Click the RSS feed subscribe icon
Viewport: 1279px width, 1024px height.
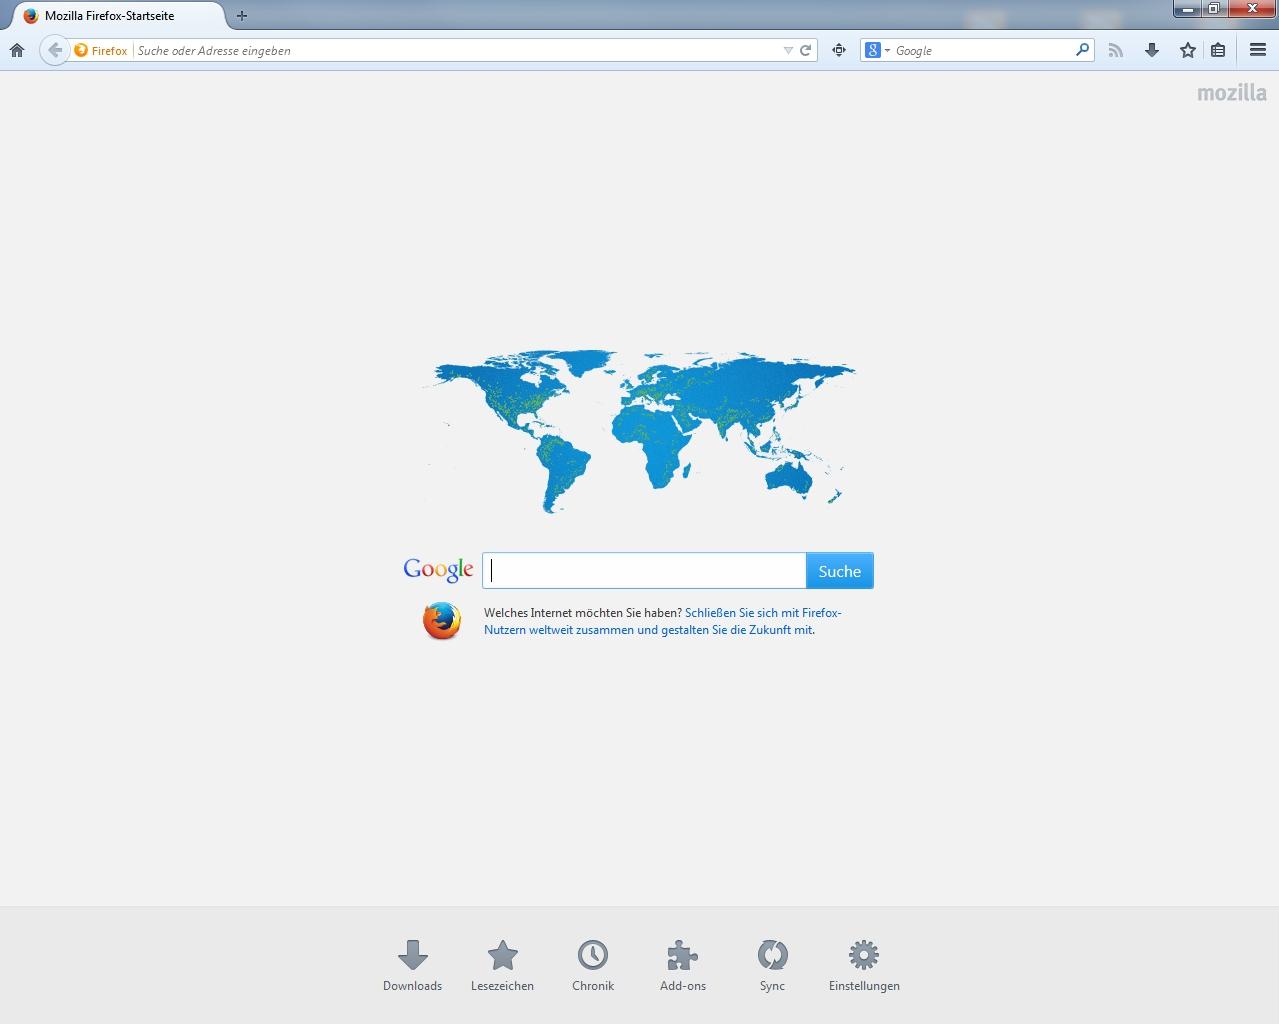click(1116, 50)
